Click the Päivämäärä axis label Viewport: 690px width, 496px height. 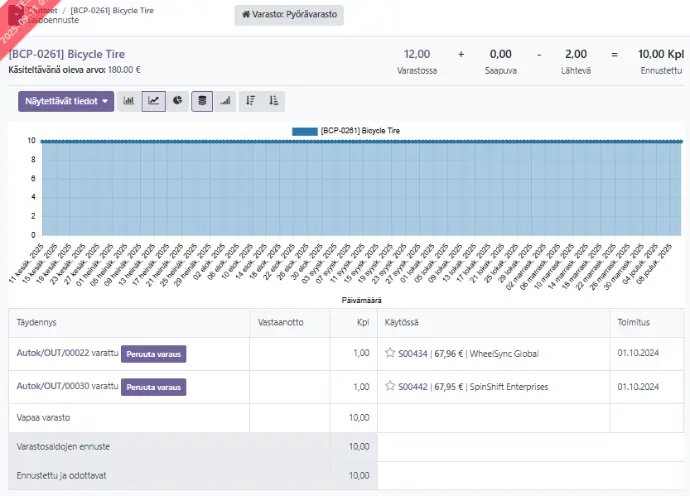tap(362, 301)
